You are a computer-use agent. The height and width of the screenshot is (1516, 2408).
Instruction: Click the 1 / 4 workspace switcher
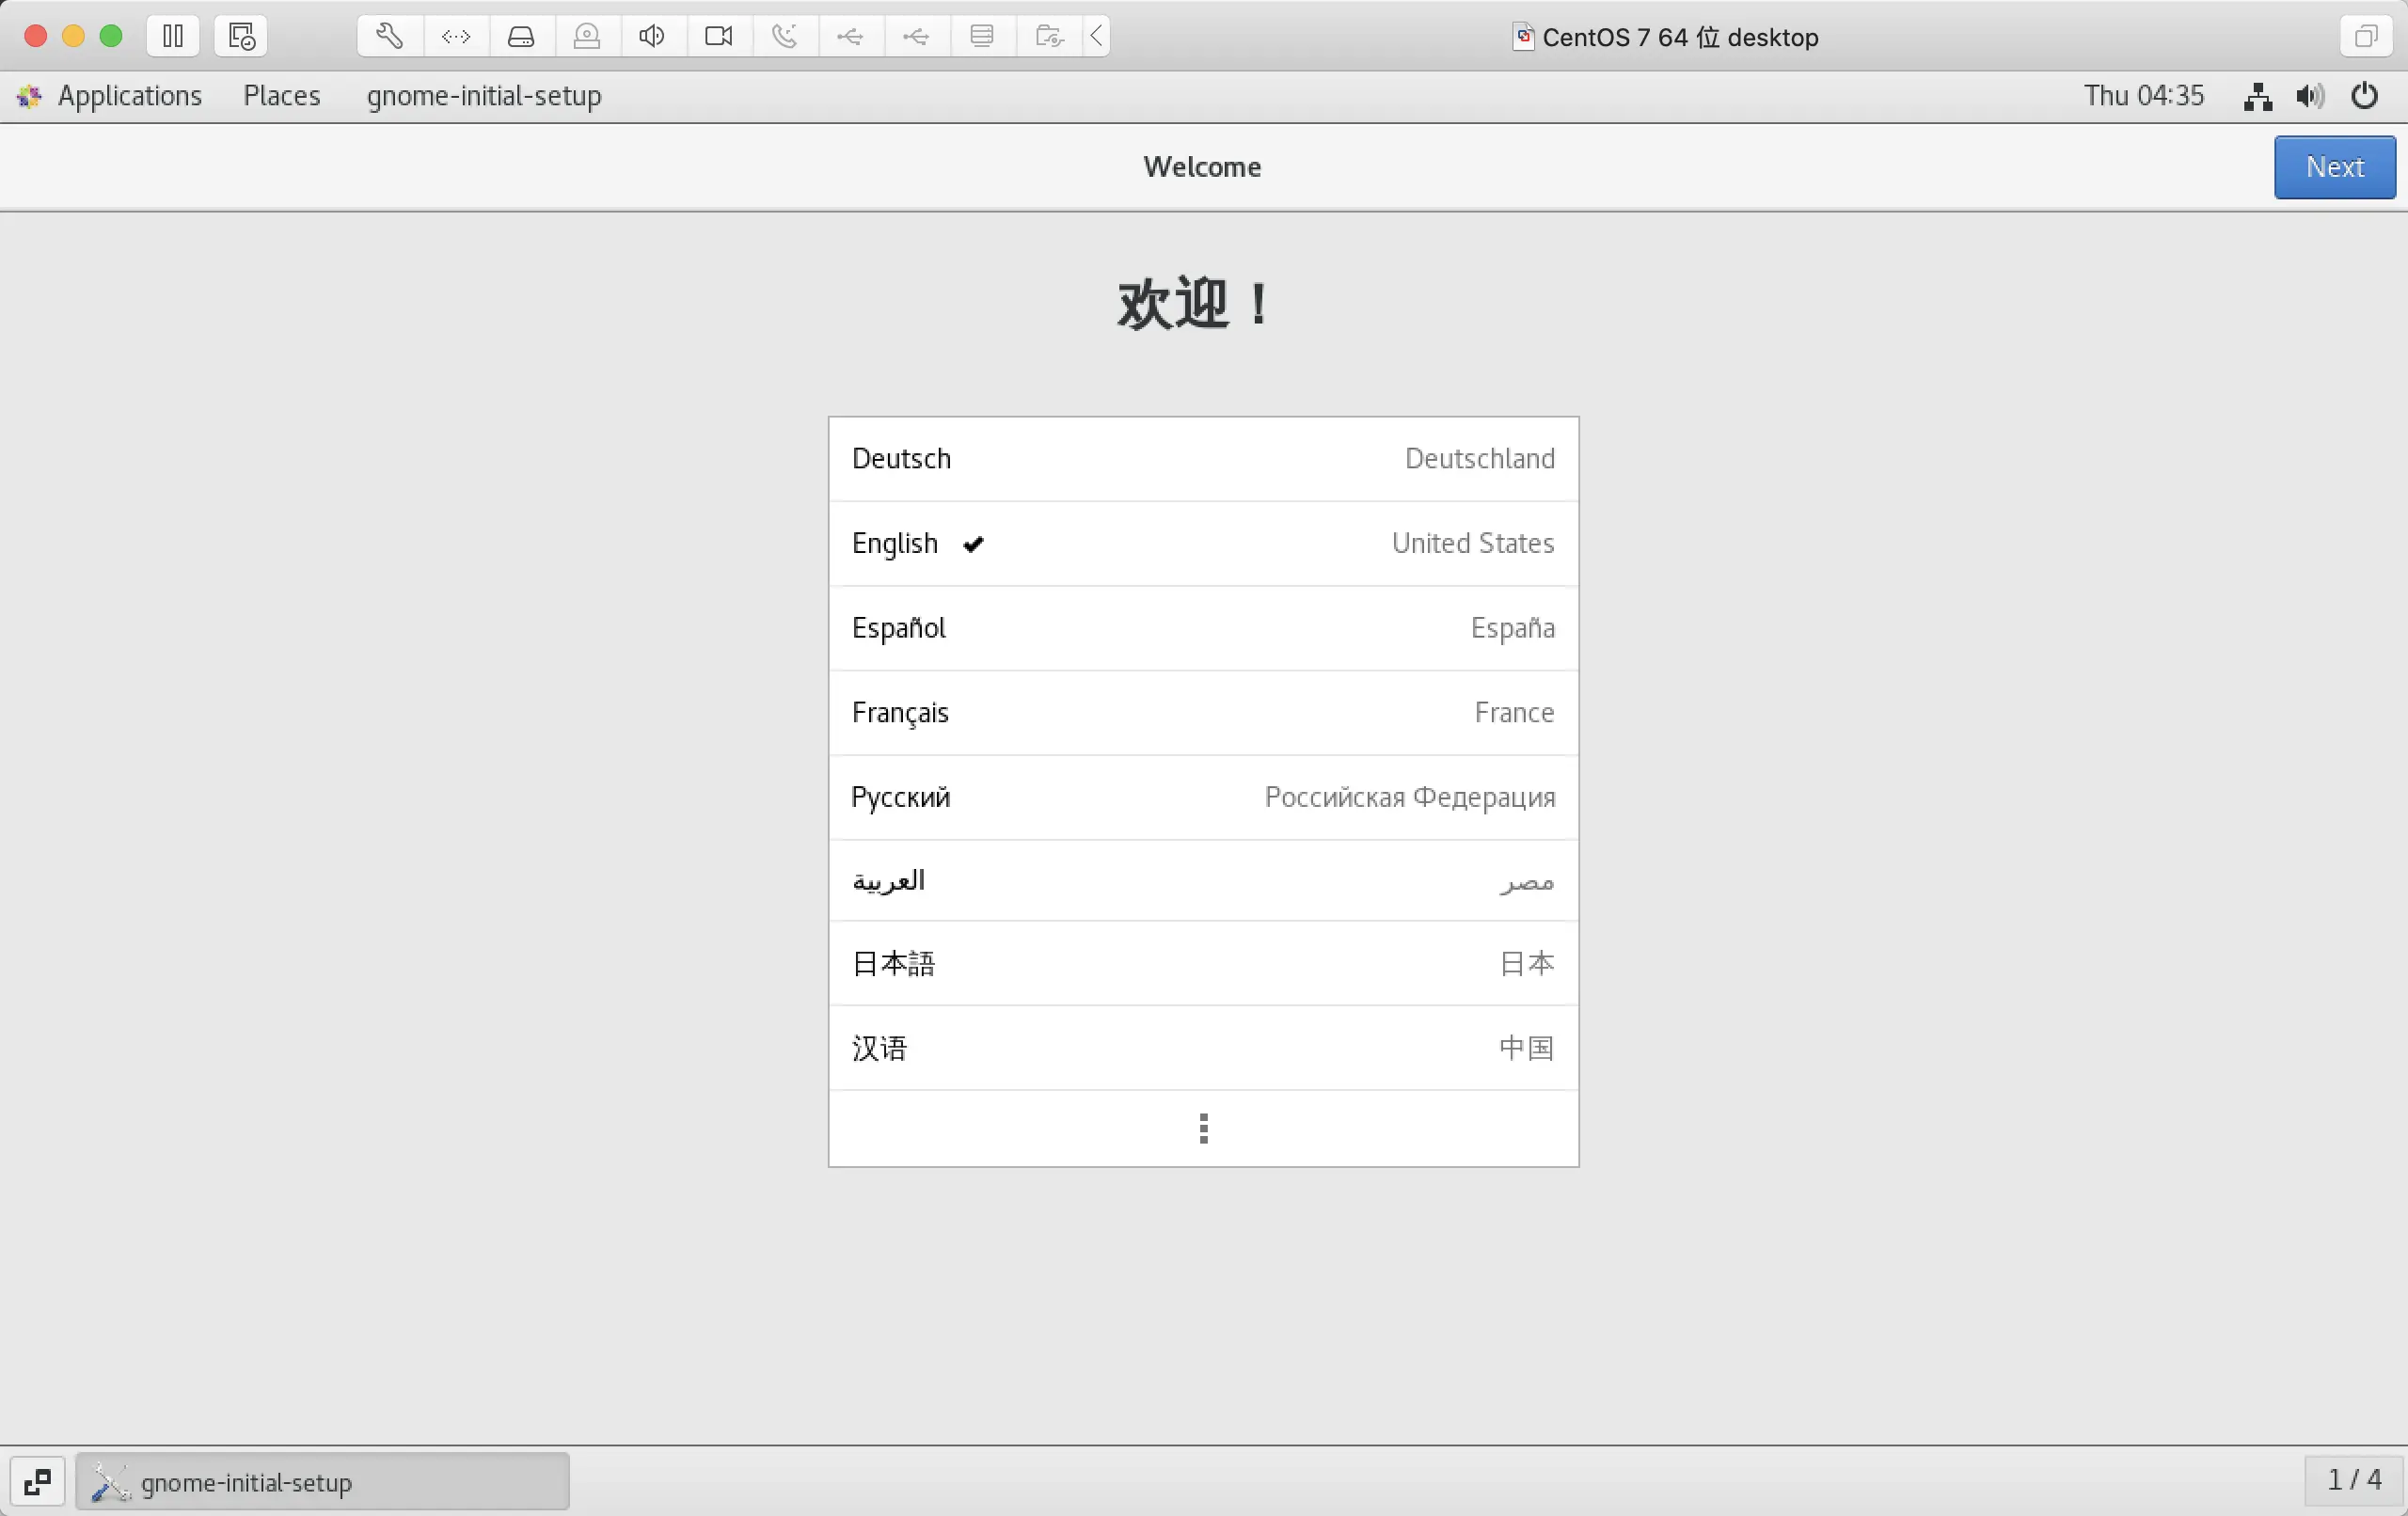point(2353,1480)
